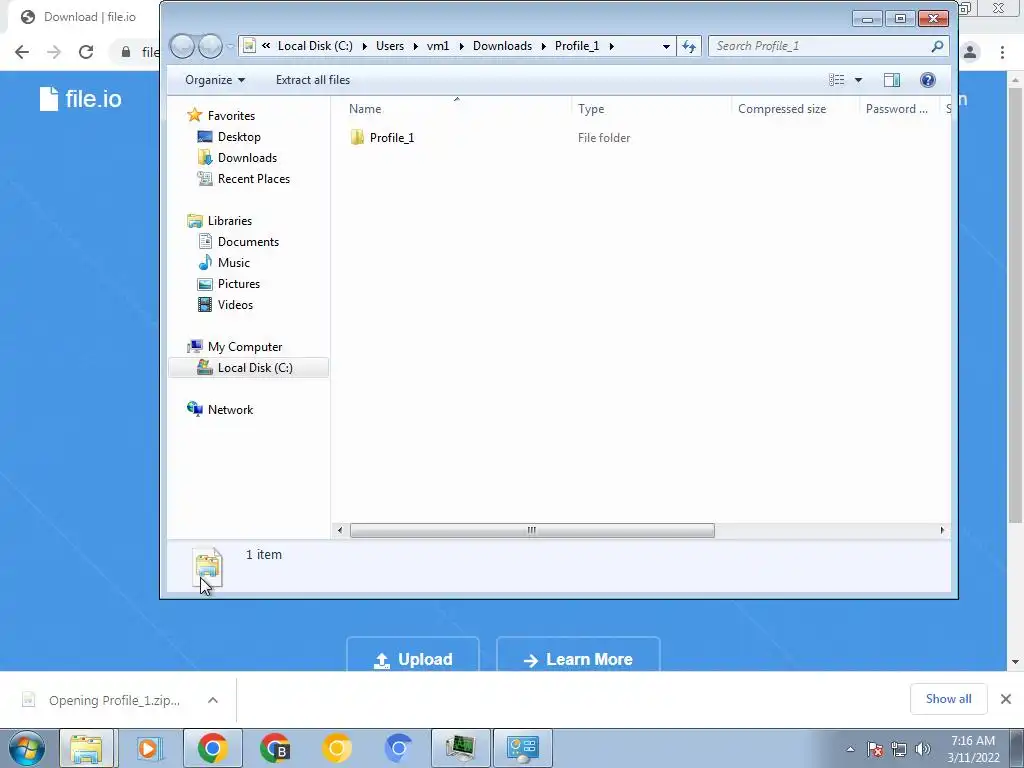Open Chrome's three-dot menu
The image size is (1024, 768).
(x=1002, y=52)
